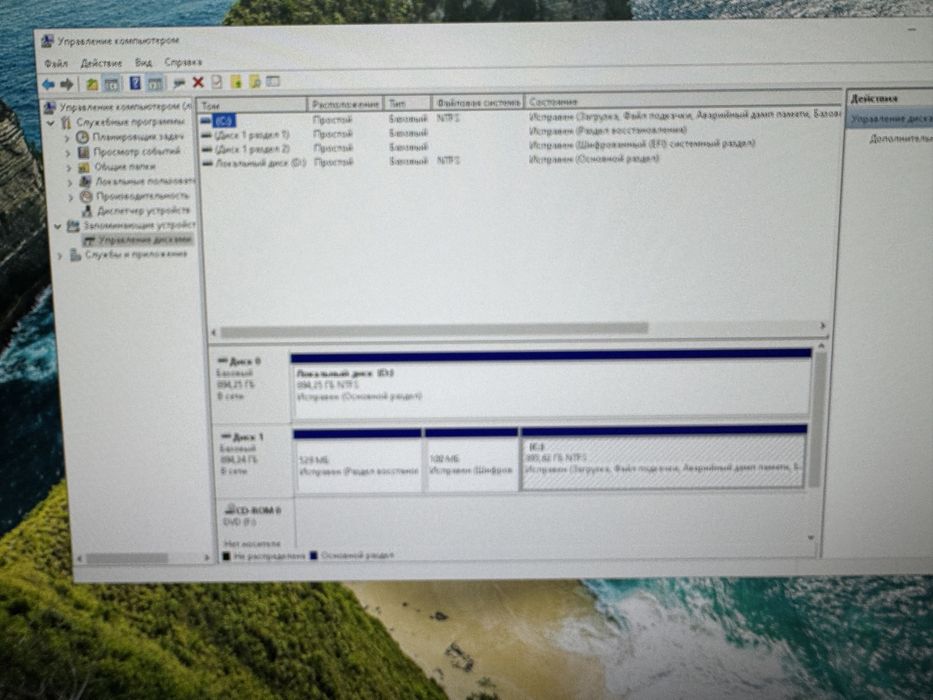Open Дополнительные действия in the Actions pane
Screen dimensions: 933x700
pyautogui.click(x=900, y=138)
